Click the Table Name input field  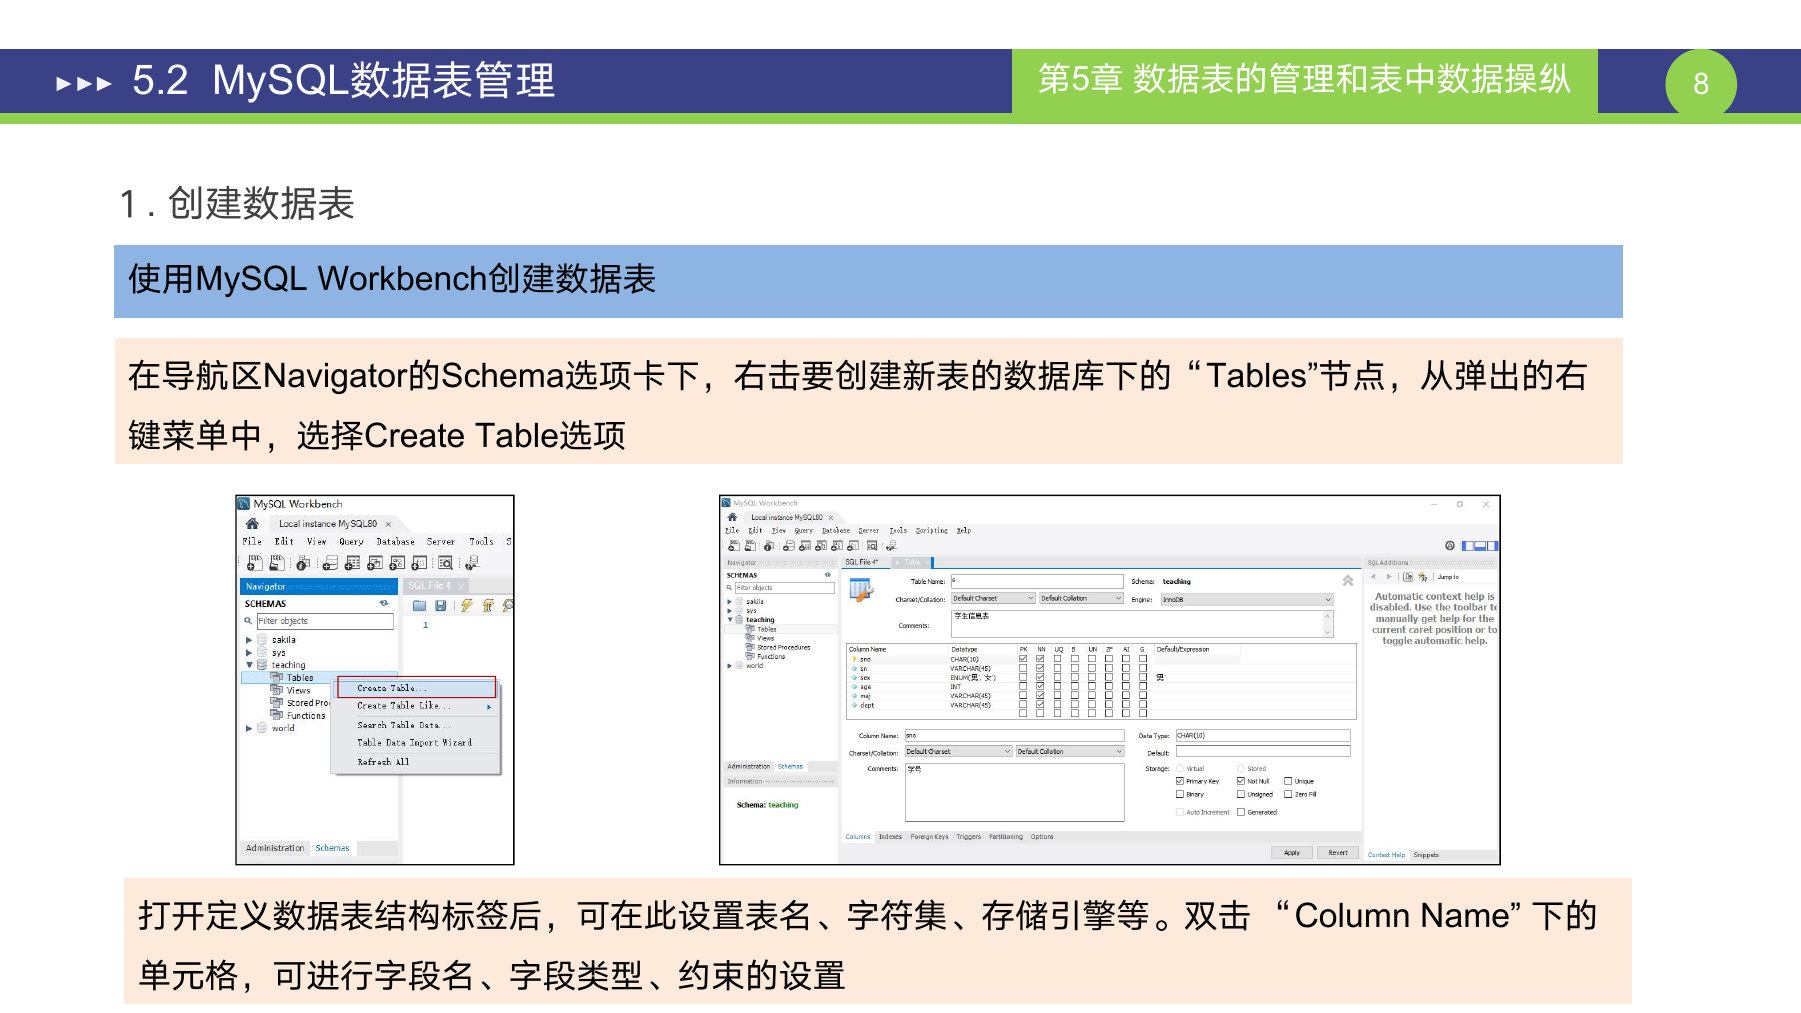[x=1036, y=581]
